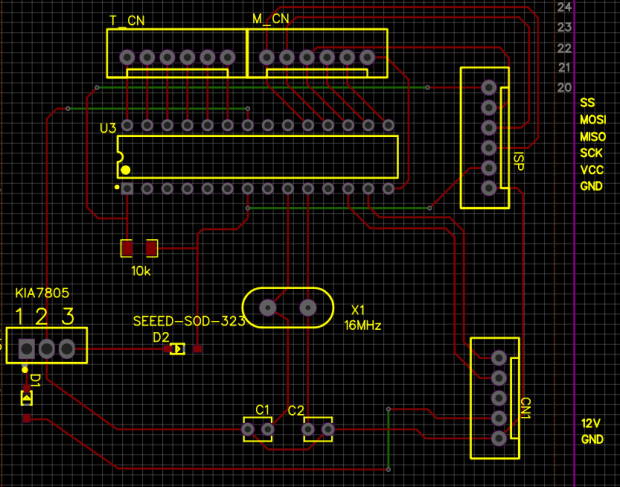The image size is (620, 487).
Task: Click the U3 designator text
Action: click(x=108, y=128)
